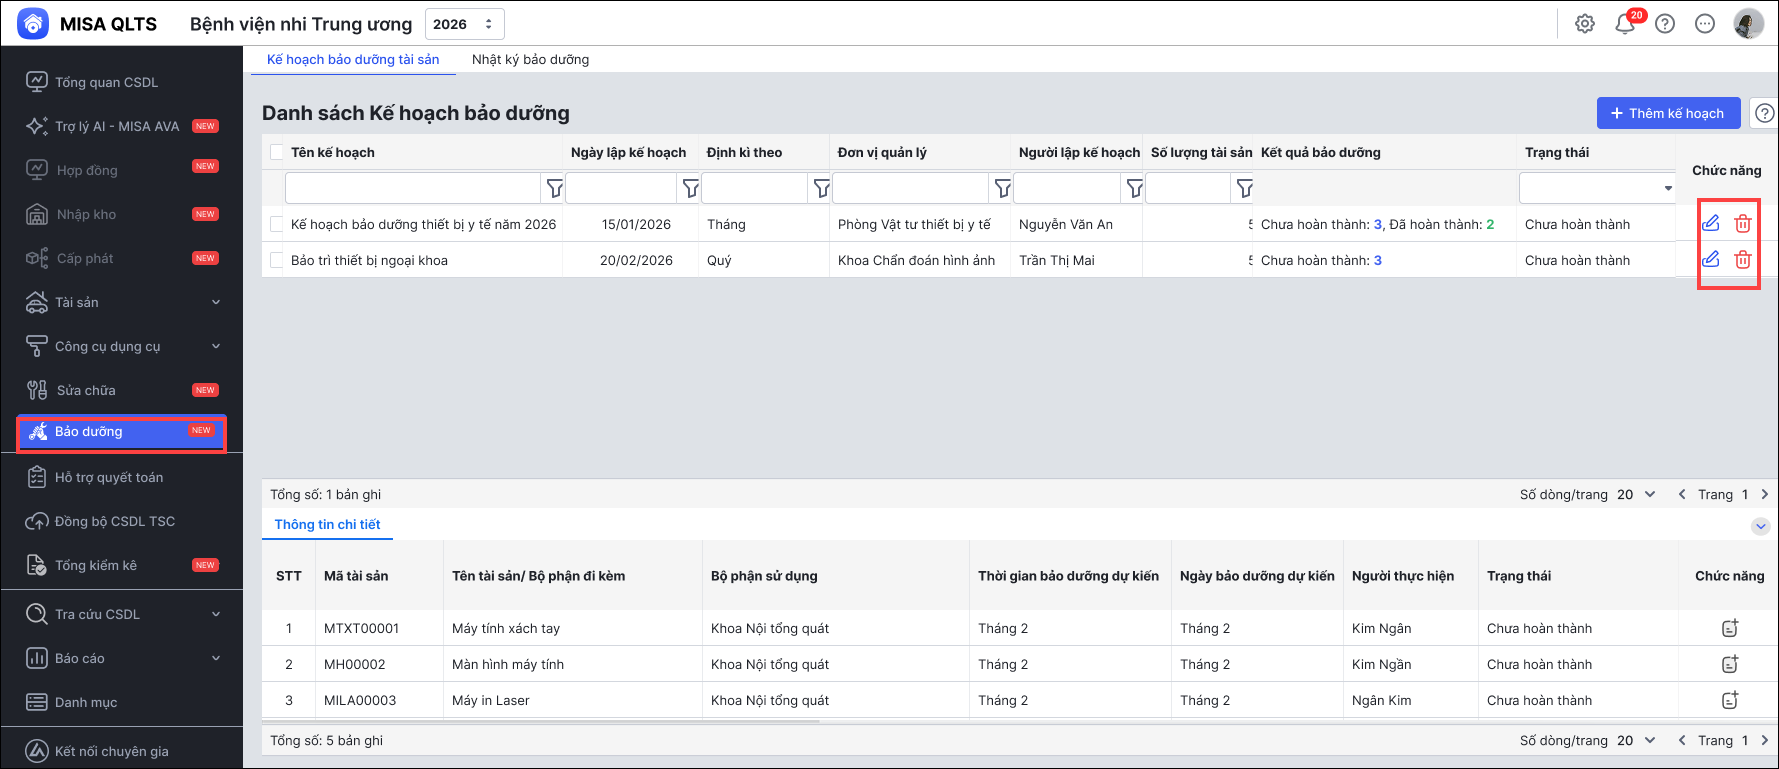Open user profile avatar
This screenshot has height=769, width=1779.
pyautogui.click(x=1748, y=24)
